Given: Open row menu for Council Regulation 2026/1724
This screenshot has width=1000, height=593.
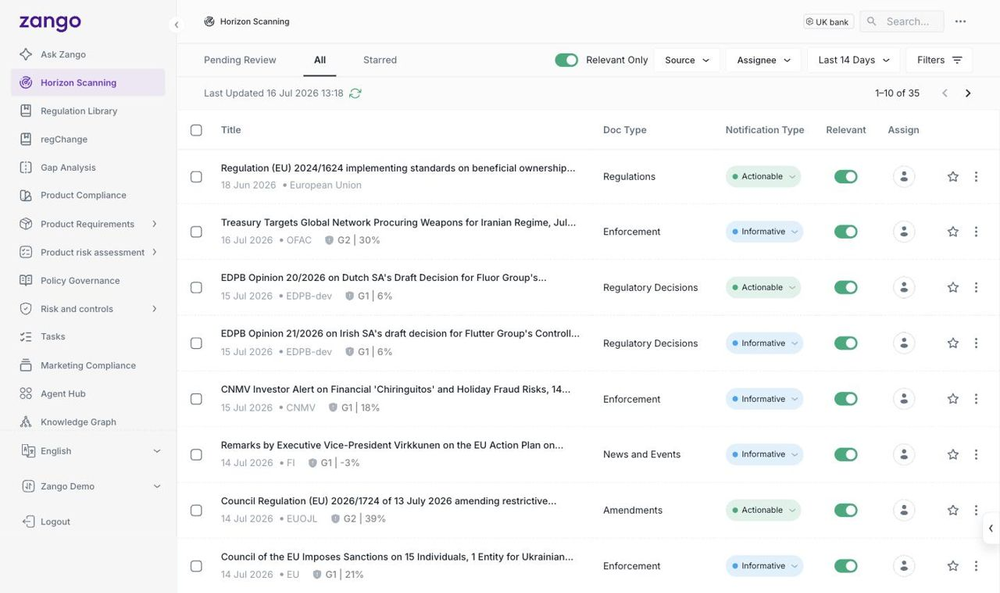Looking at the screenshot, I should [x=976, y=510].
